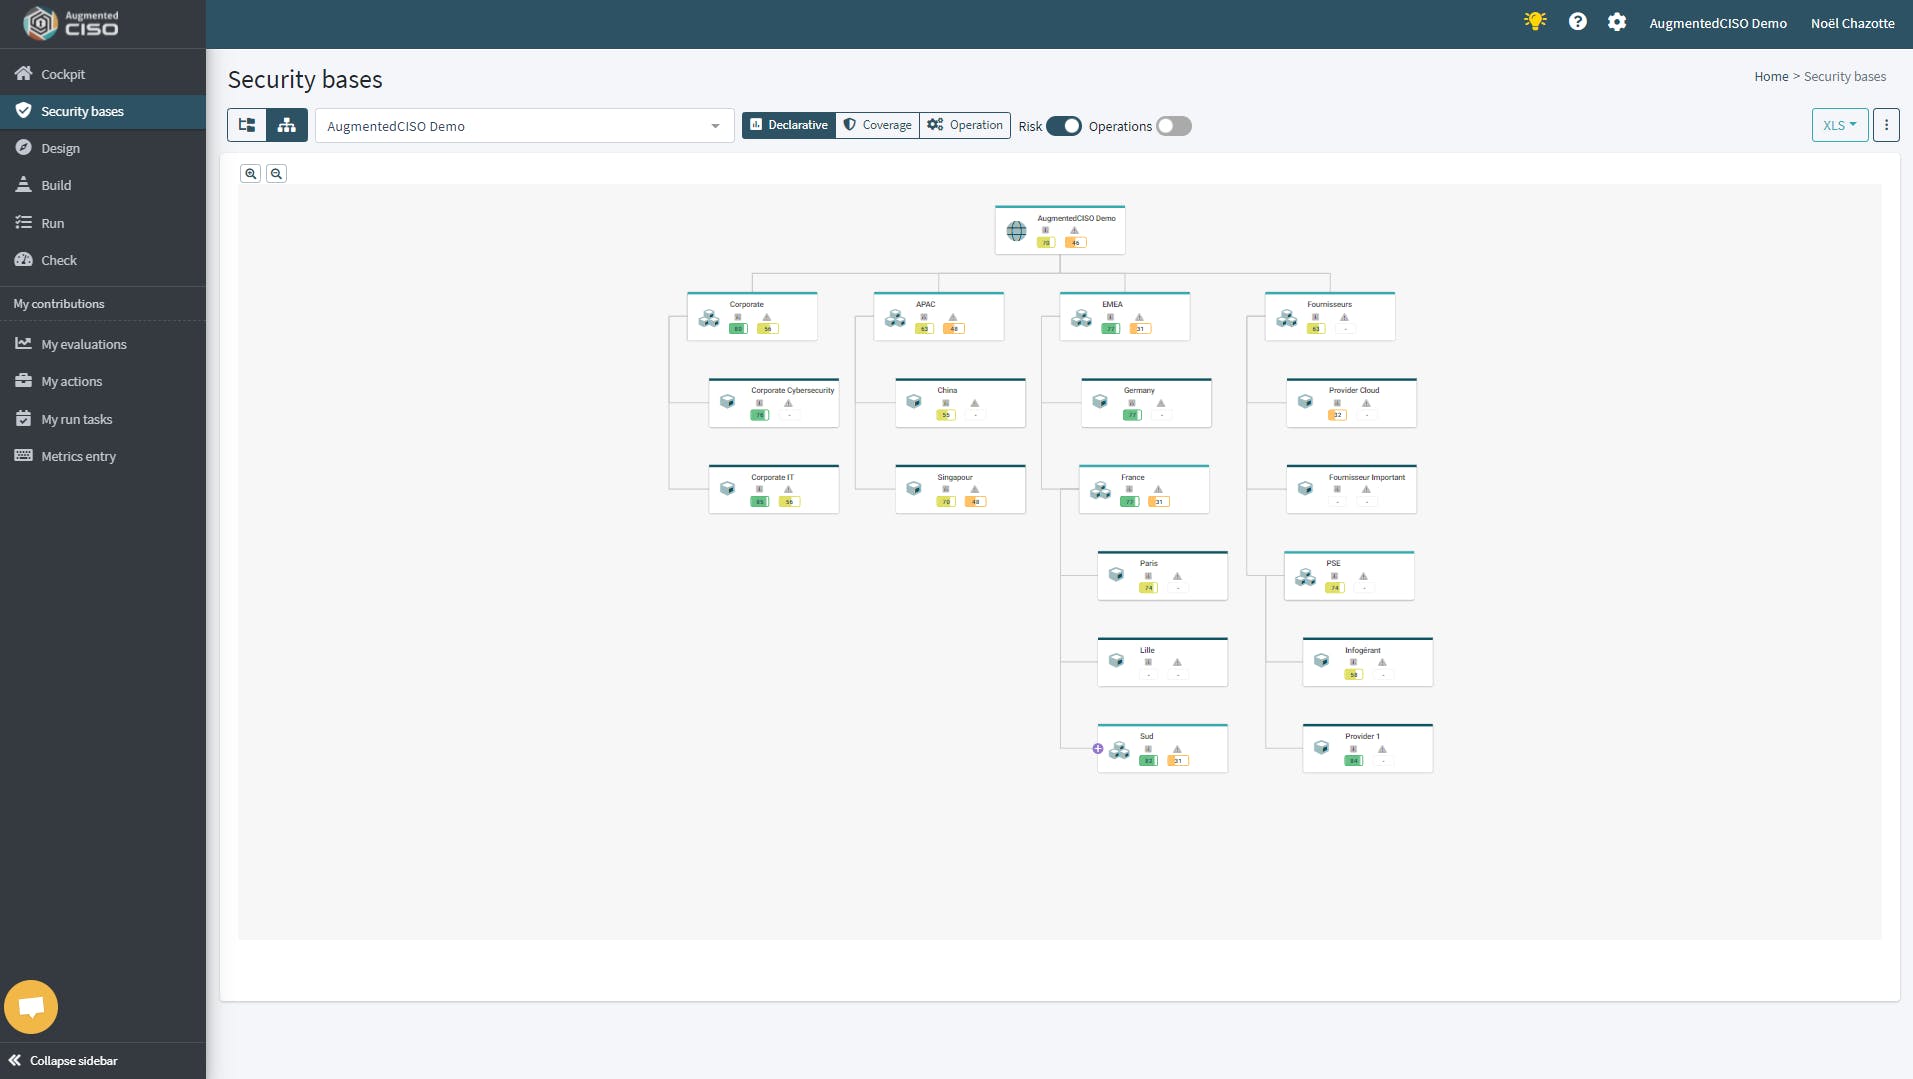Click the cube icon on Infogérant node
The height and width of the screenshot is (1079, 1913).
[1321, 661]
